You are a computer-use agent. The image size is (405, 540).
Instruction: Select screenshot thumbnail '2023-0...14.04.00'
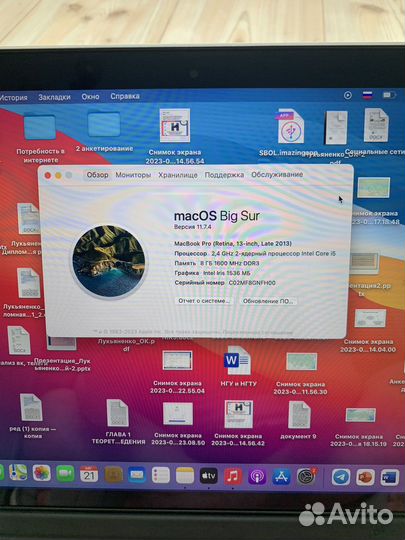coord(370,318)
